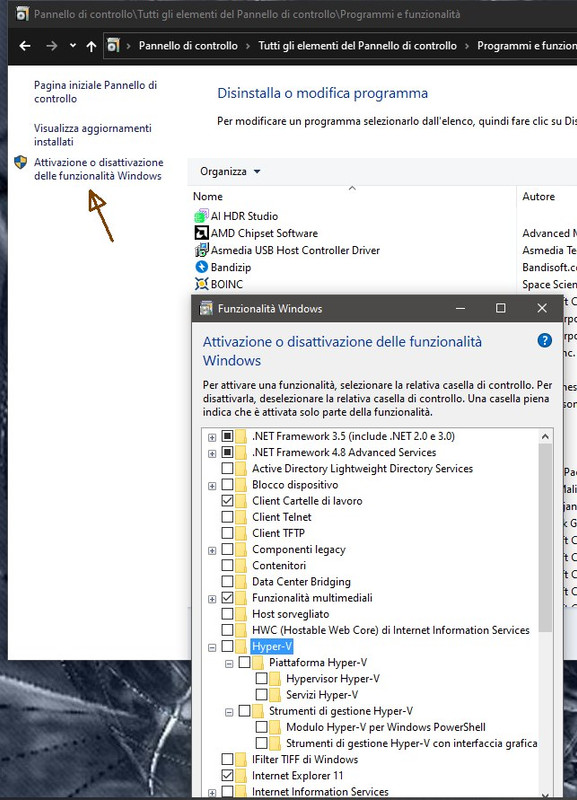The height and width of the screenshot is (800, 577).
Task: Open the Organizza dropdown menu
Action: [230, 171]
